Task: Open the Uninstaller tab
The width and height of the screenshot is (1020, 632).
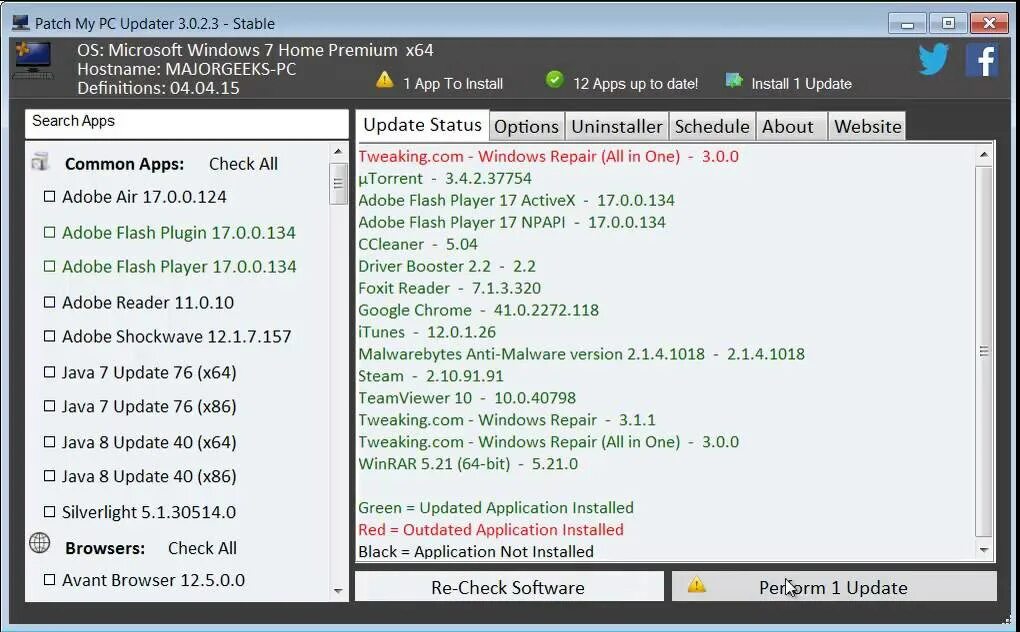Action: [x=617, y=127]
